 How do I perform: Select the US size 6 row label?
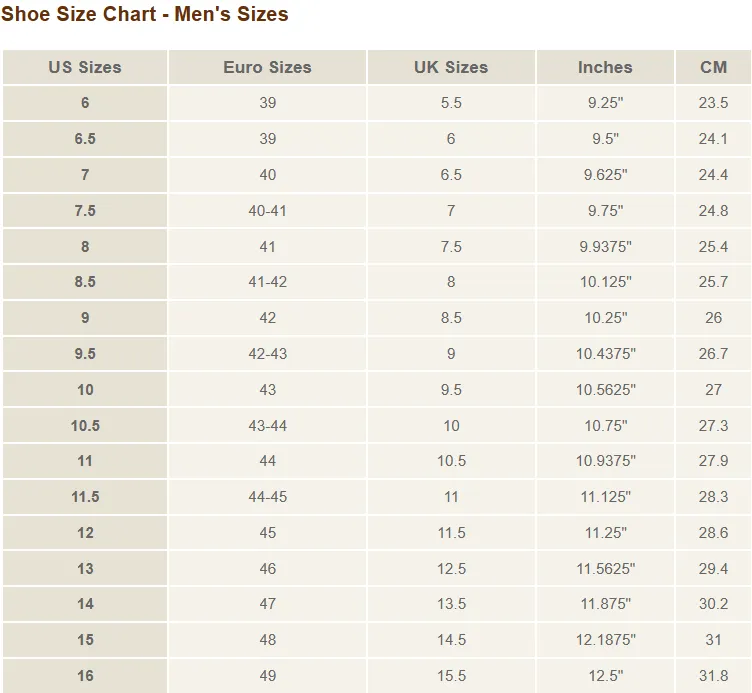pos(85,103)
